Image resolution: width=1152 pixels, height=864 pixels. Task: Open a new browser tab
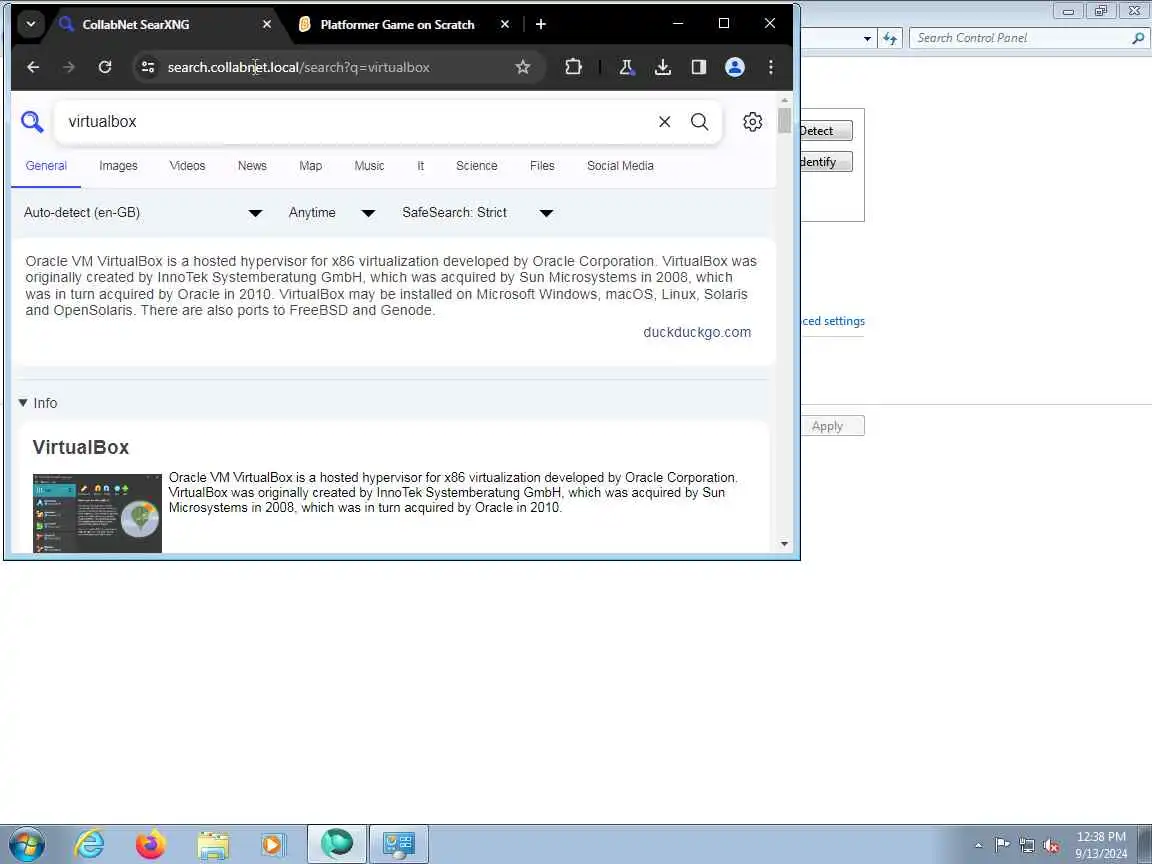541,24
